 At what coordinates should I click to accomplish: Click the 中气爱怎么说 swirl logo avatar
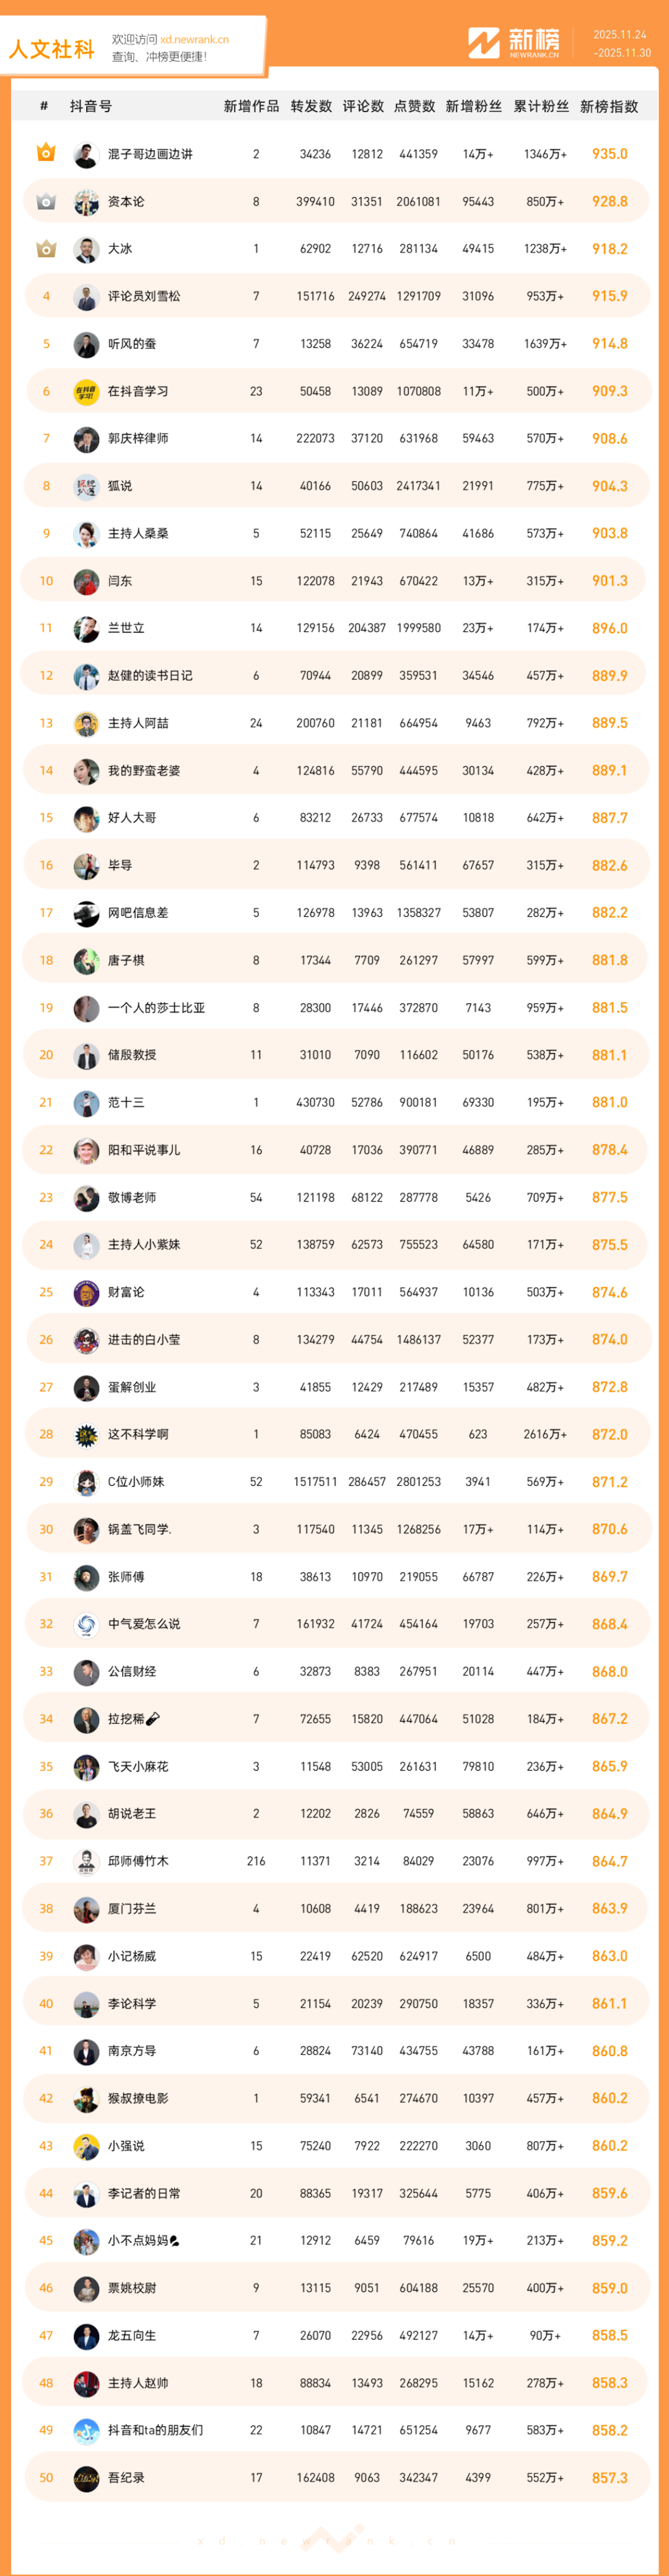[x=86, y=1624]
